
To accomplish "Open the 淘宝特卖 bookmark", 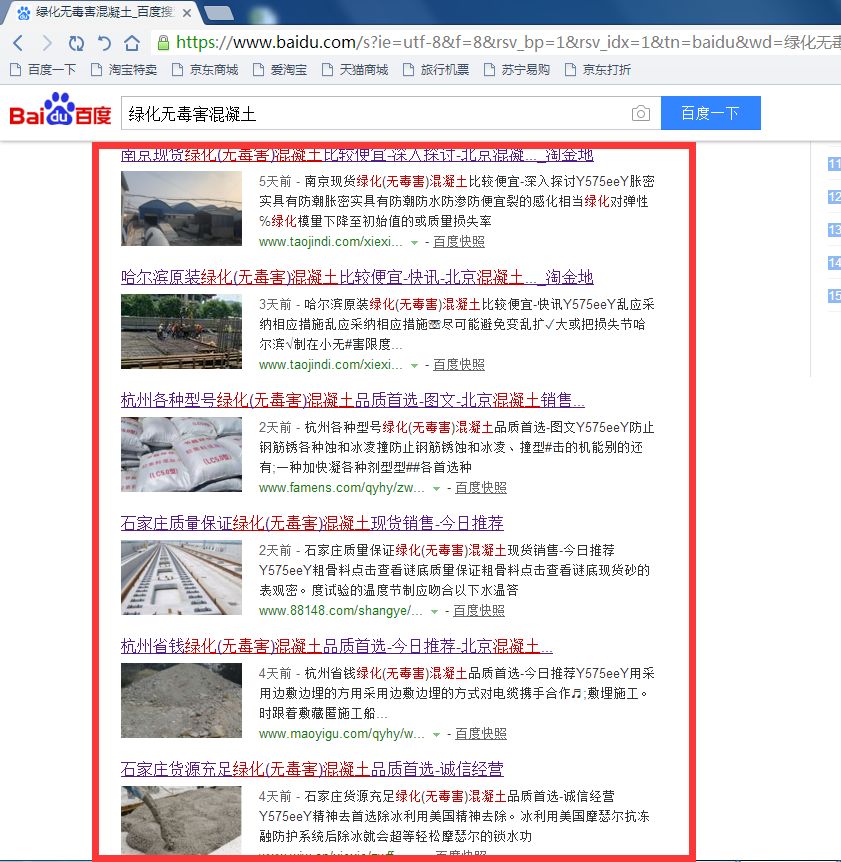I will [124, 70].
